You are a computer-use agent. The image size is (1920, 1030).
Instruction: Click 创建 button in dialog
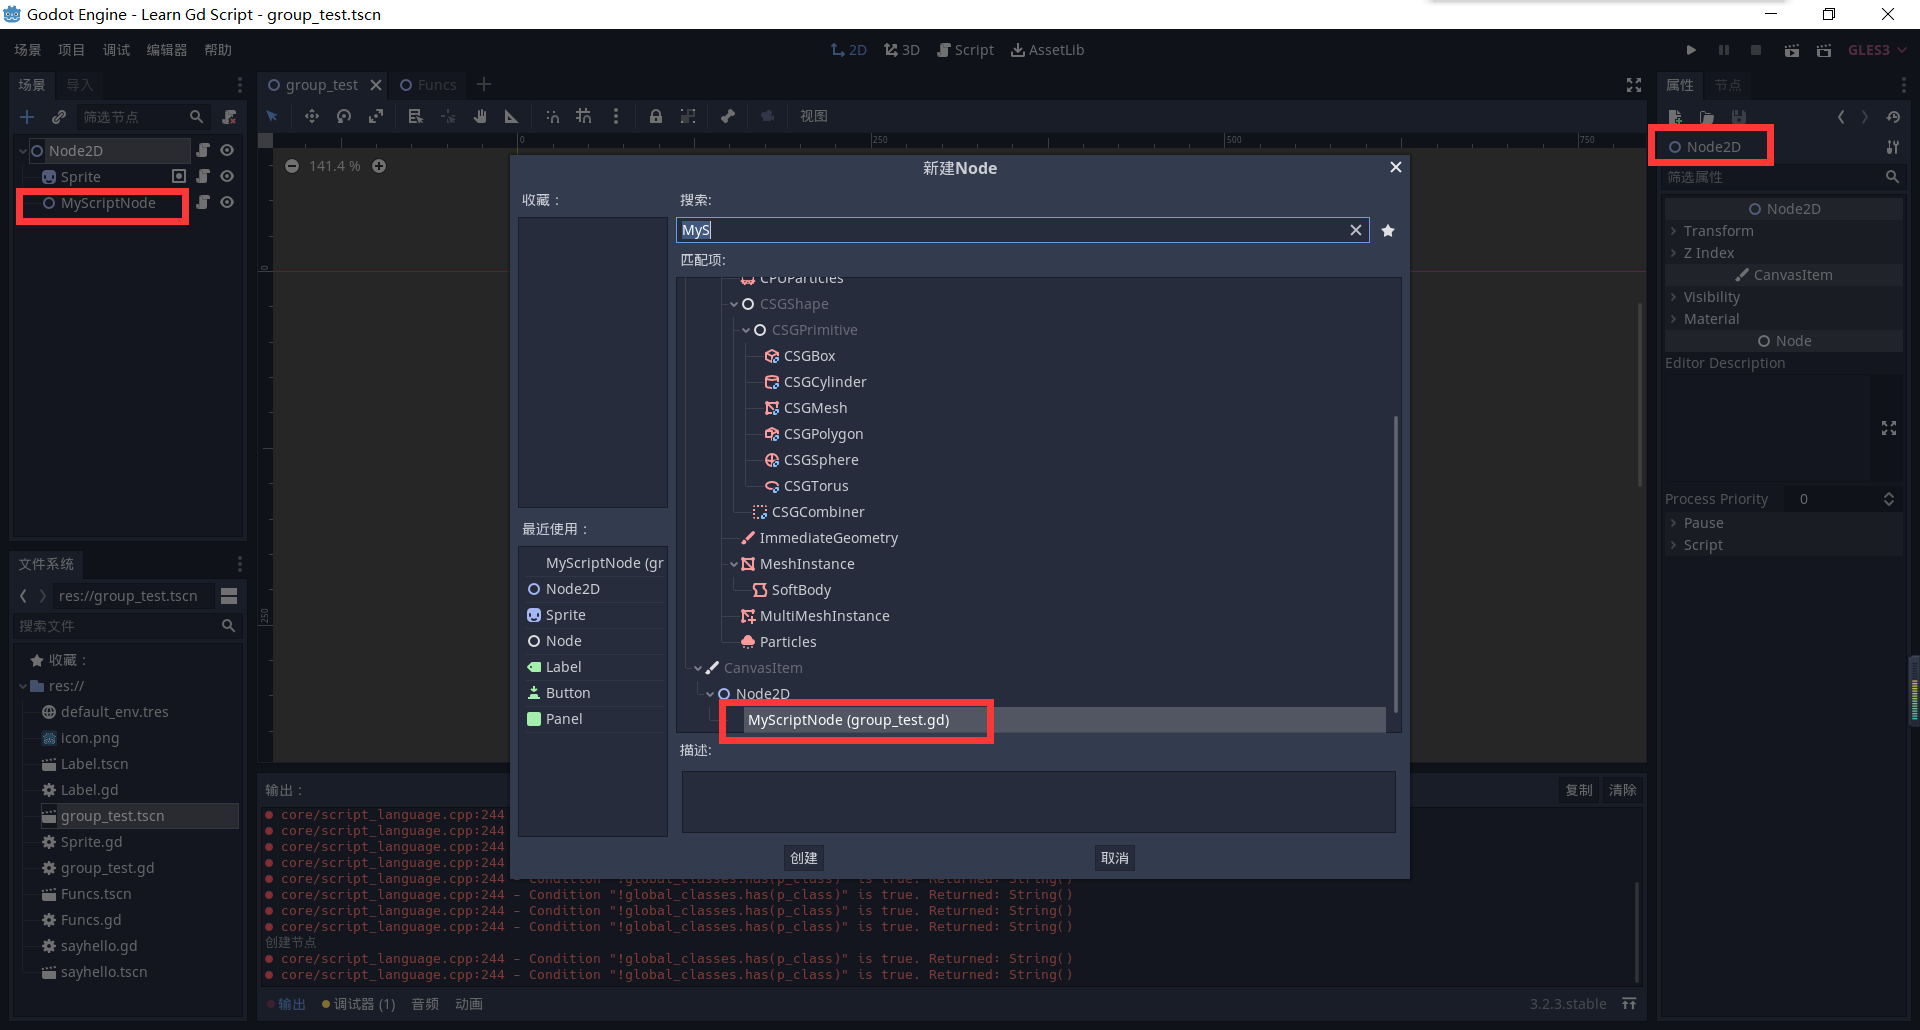coord(804,858)
